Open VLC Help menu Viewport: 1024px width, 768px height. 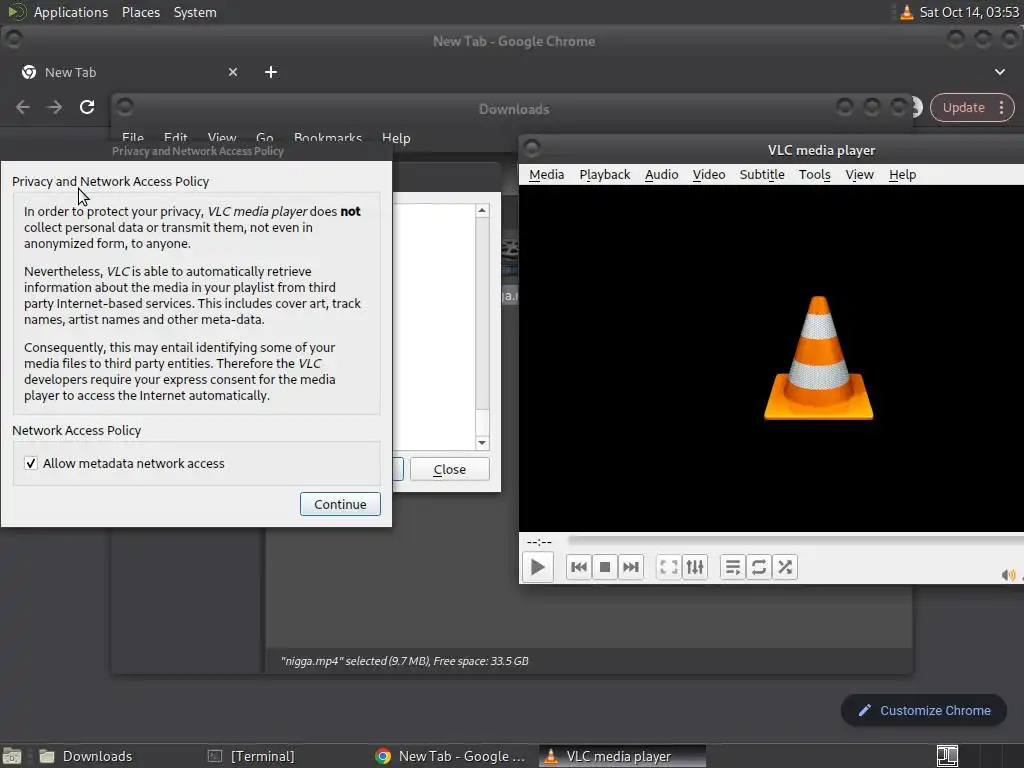[903, 174]
